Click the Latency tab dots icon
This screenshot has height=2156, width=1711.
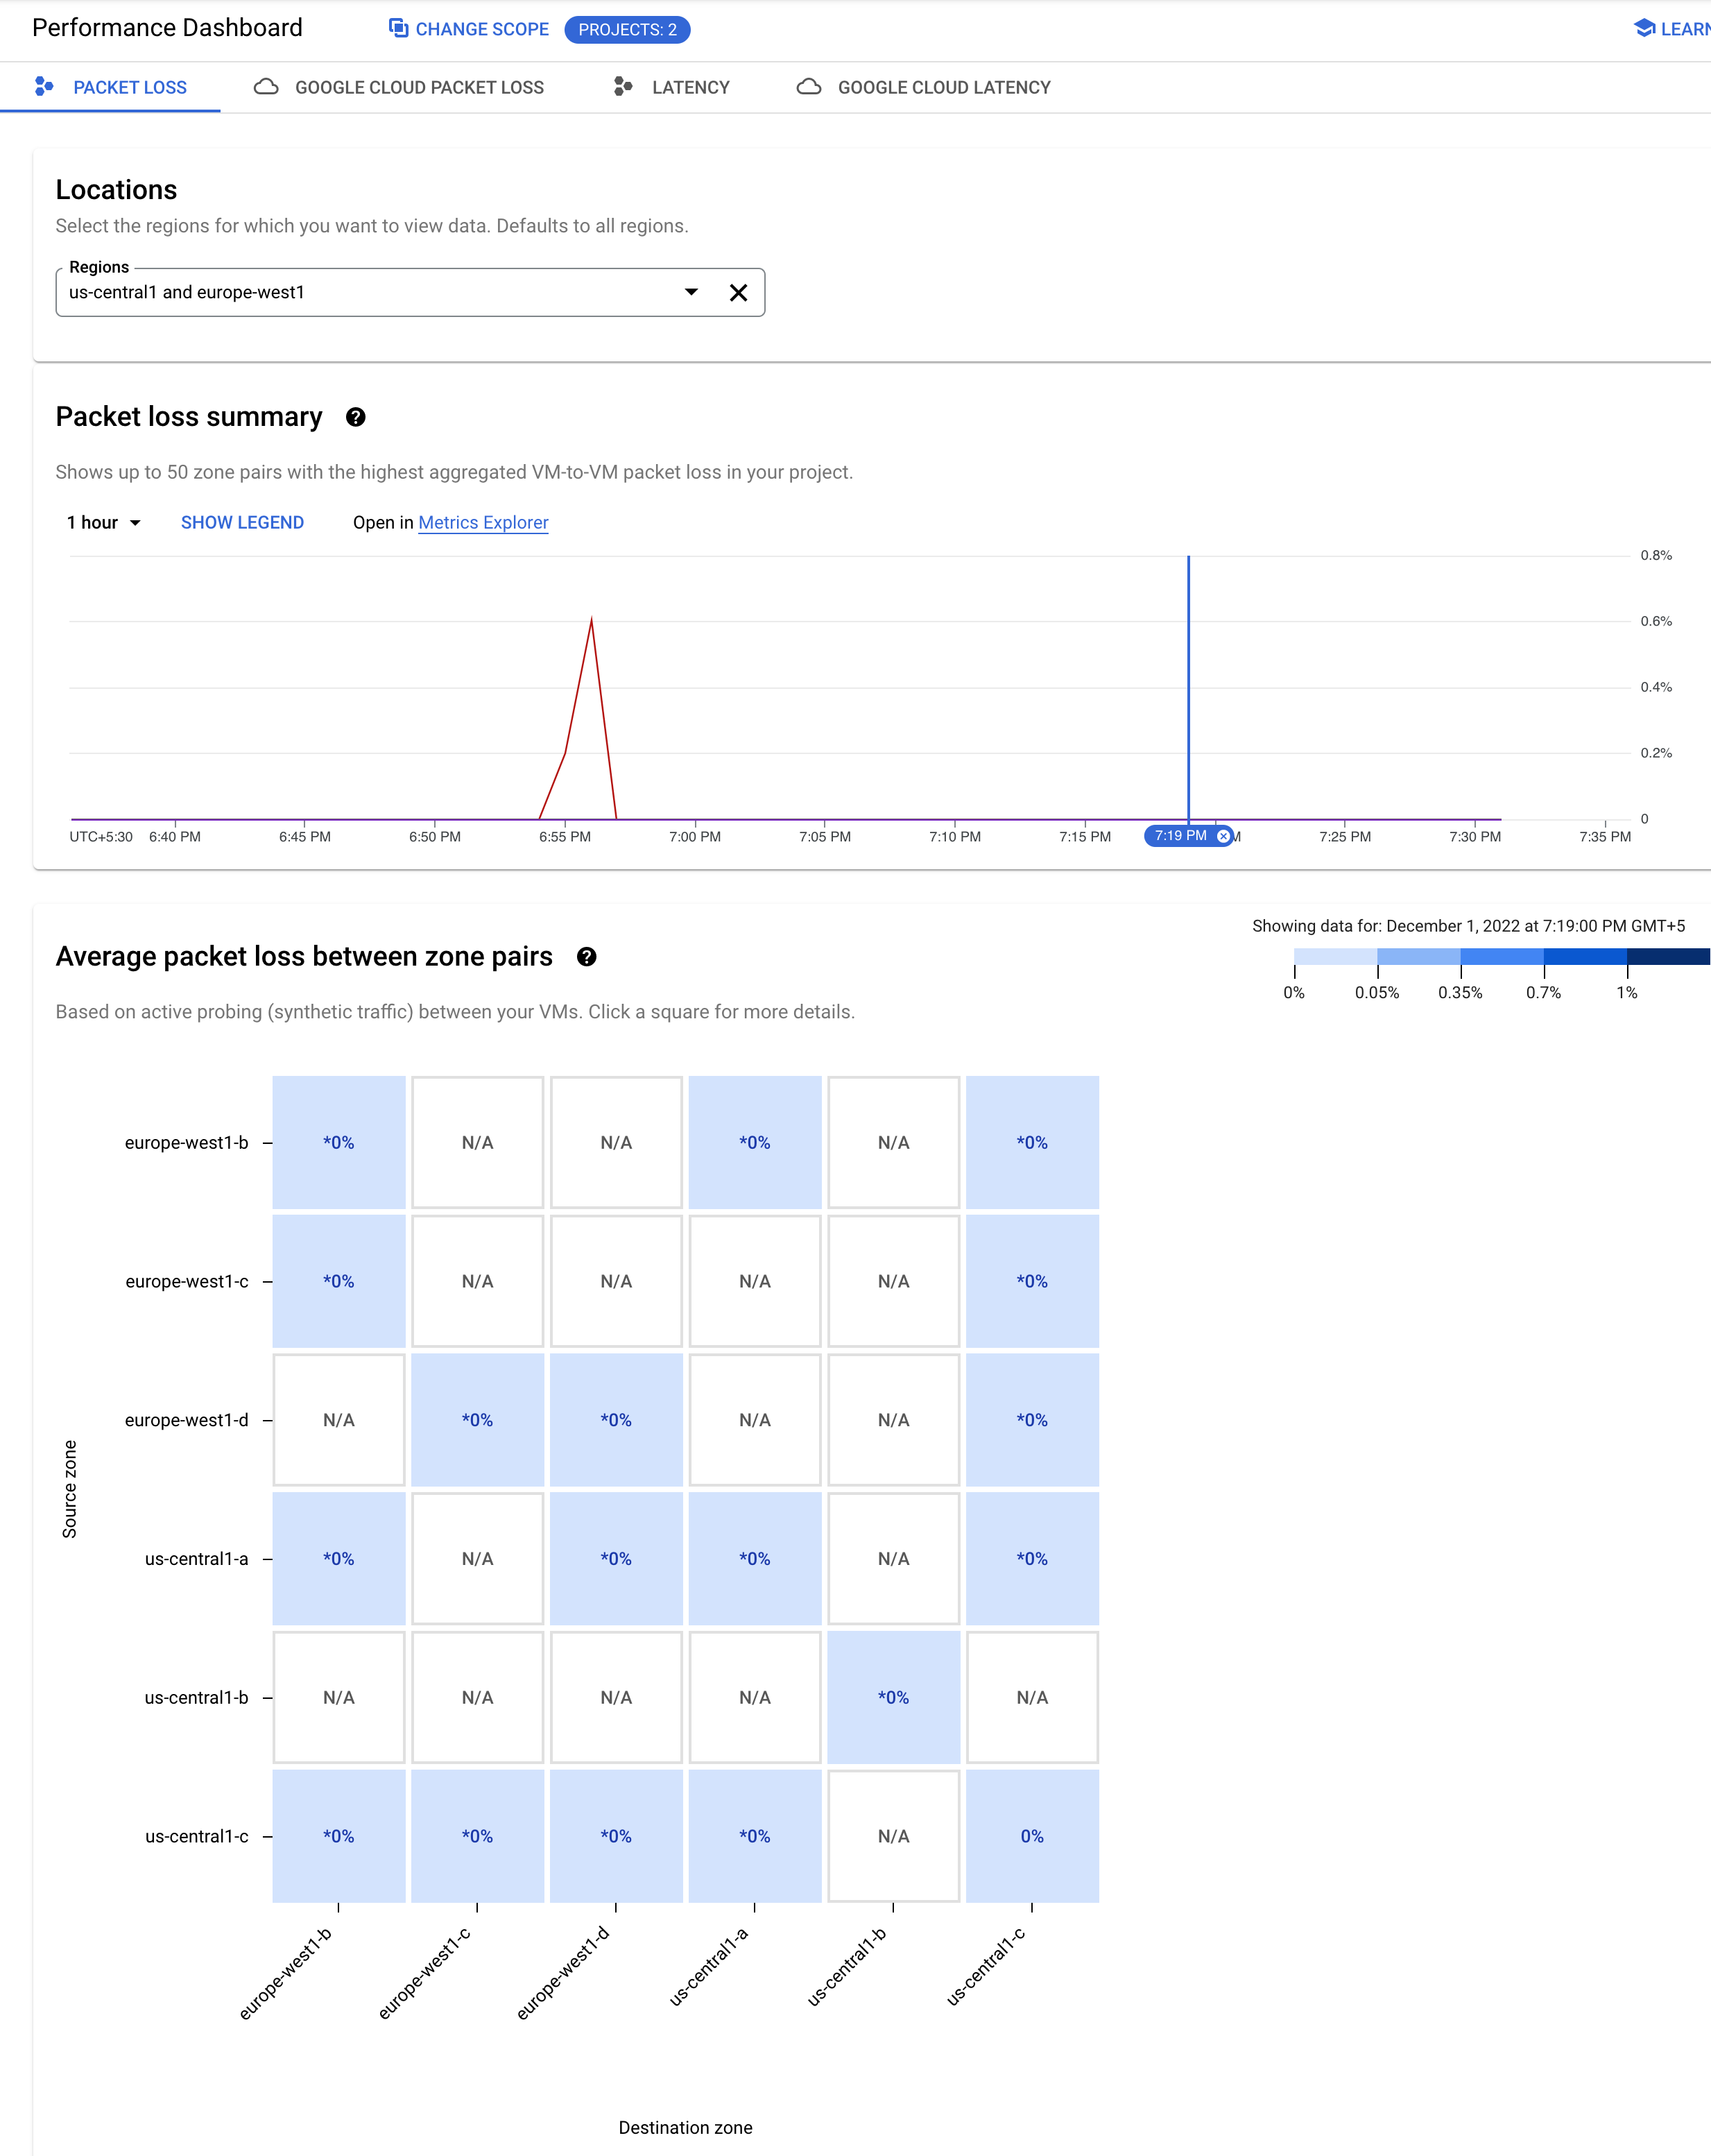[623, 87]
